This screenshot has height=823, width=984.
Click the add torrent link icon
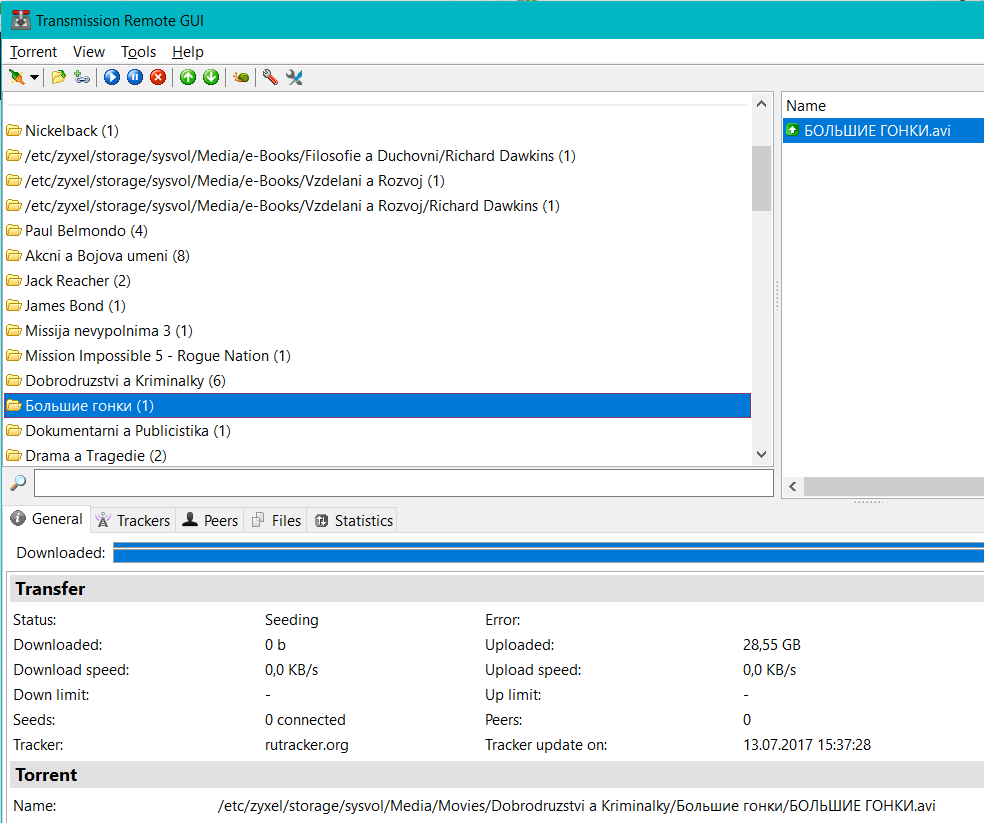pos(82,77)
